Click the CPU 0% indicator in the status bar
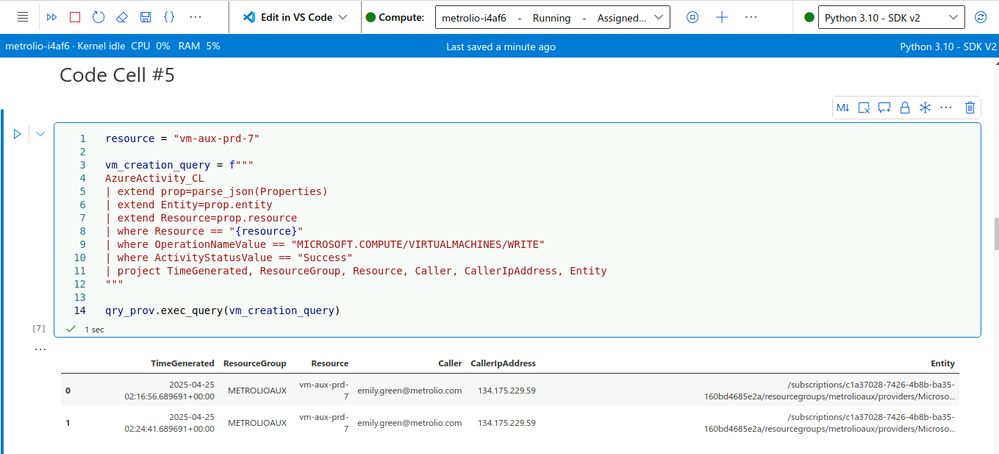The height and width of the screenshot is (454, 999). [150, 46]
